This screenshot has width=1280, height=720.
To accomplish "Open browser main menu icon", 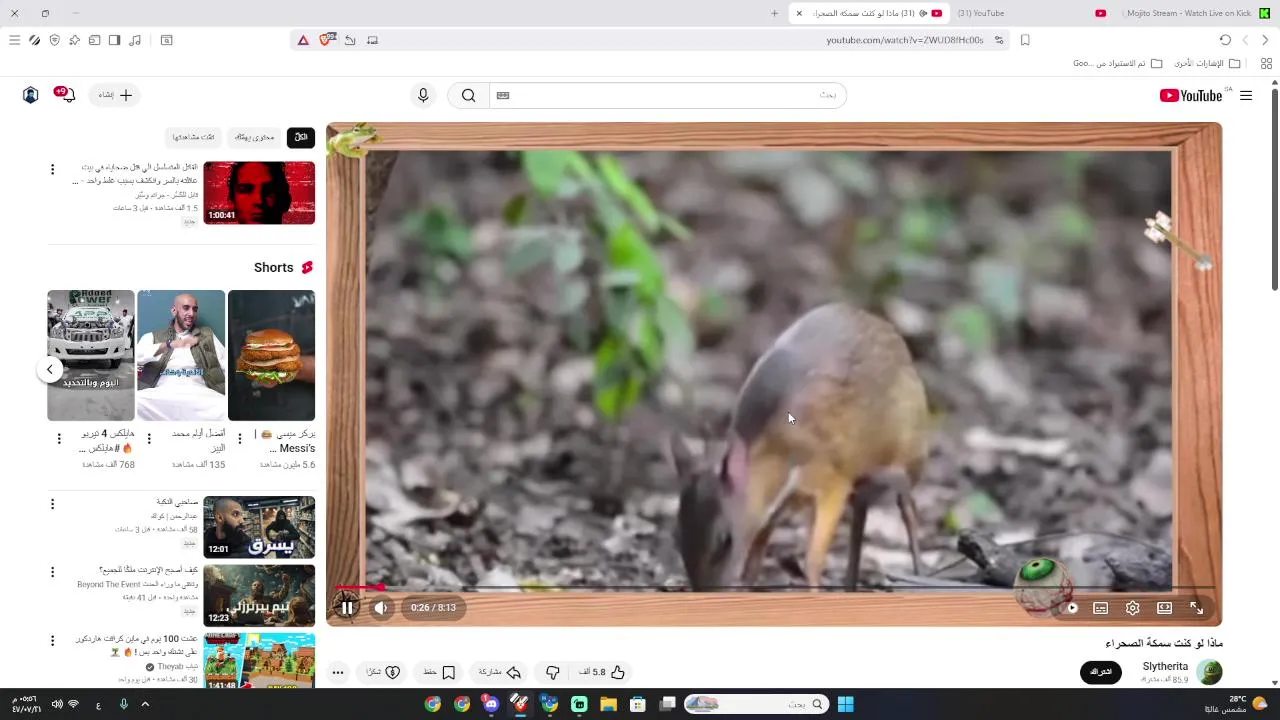I will tap(14, 40).
